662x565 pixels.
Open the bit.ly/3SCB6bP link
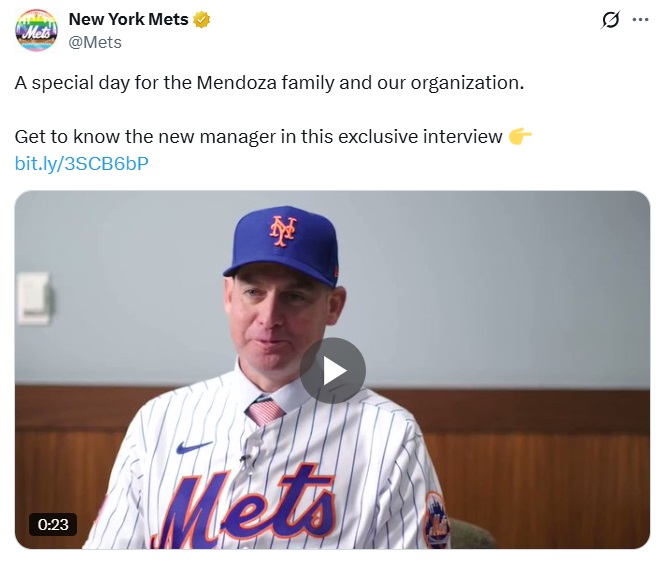pos(82,164)
